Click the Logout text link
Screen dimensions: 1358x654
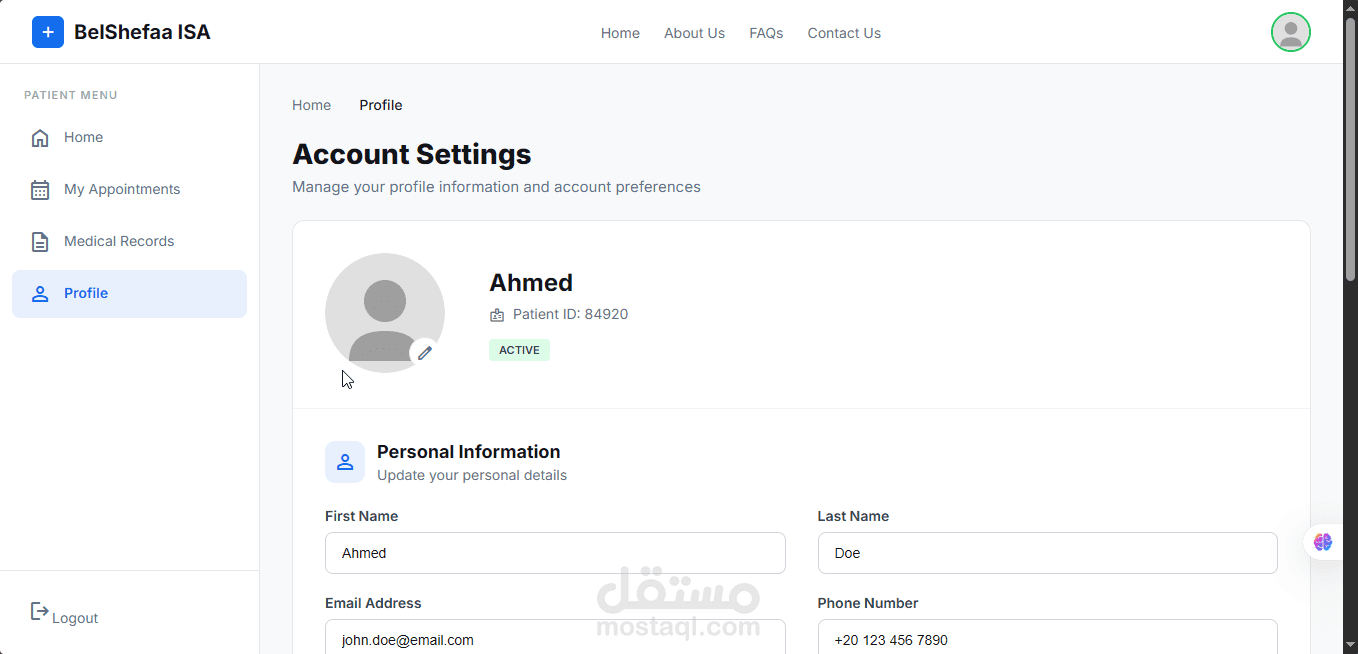(x=75, y=618)
